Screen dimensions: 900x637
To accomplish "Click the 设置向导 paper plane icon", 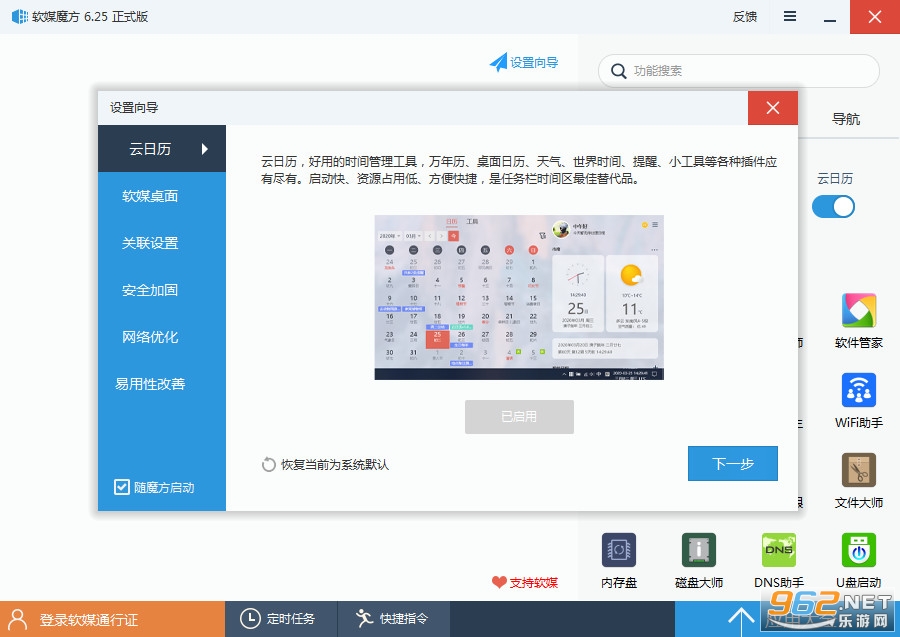I will pyautogui.click(x=498, y=62).
